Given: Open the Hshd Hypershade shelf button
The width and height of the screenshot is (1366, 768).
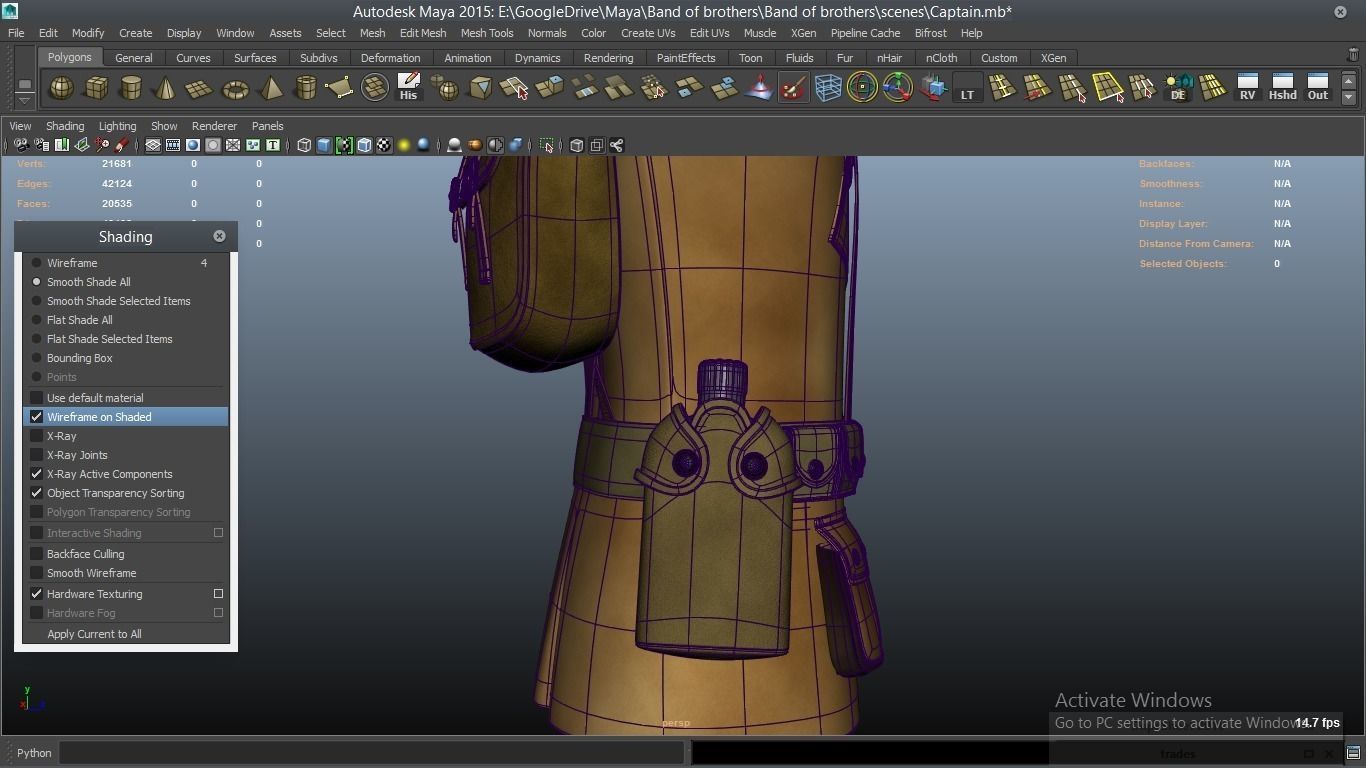Looking at the screenshot, I should 1282,87.
